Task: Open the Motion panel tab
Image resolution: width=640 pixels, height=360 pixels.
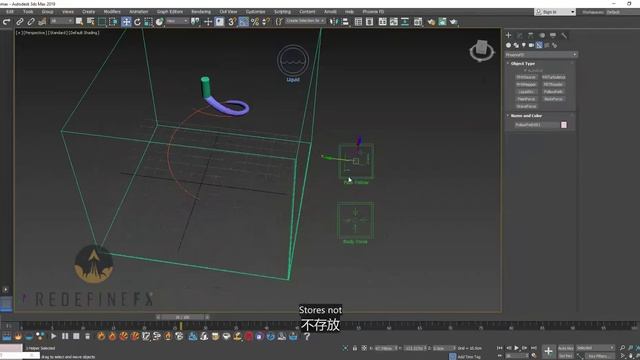Action: (x=542, y=36)
